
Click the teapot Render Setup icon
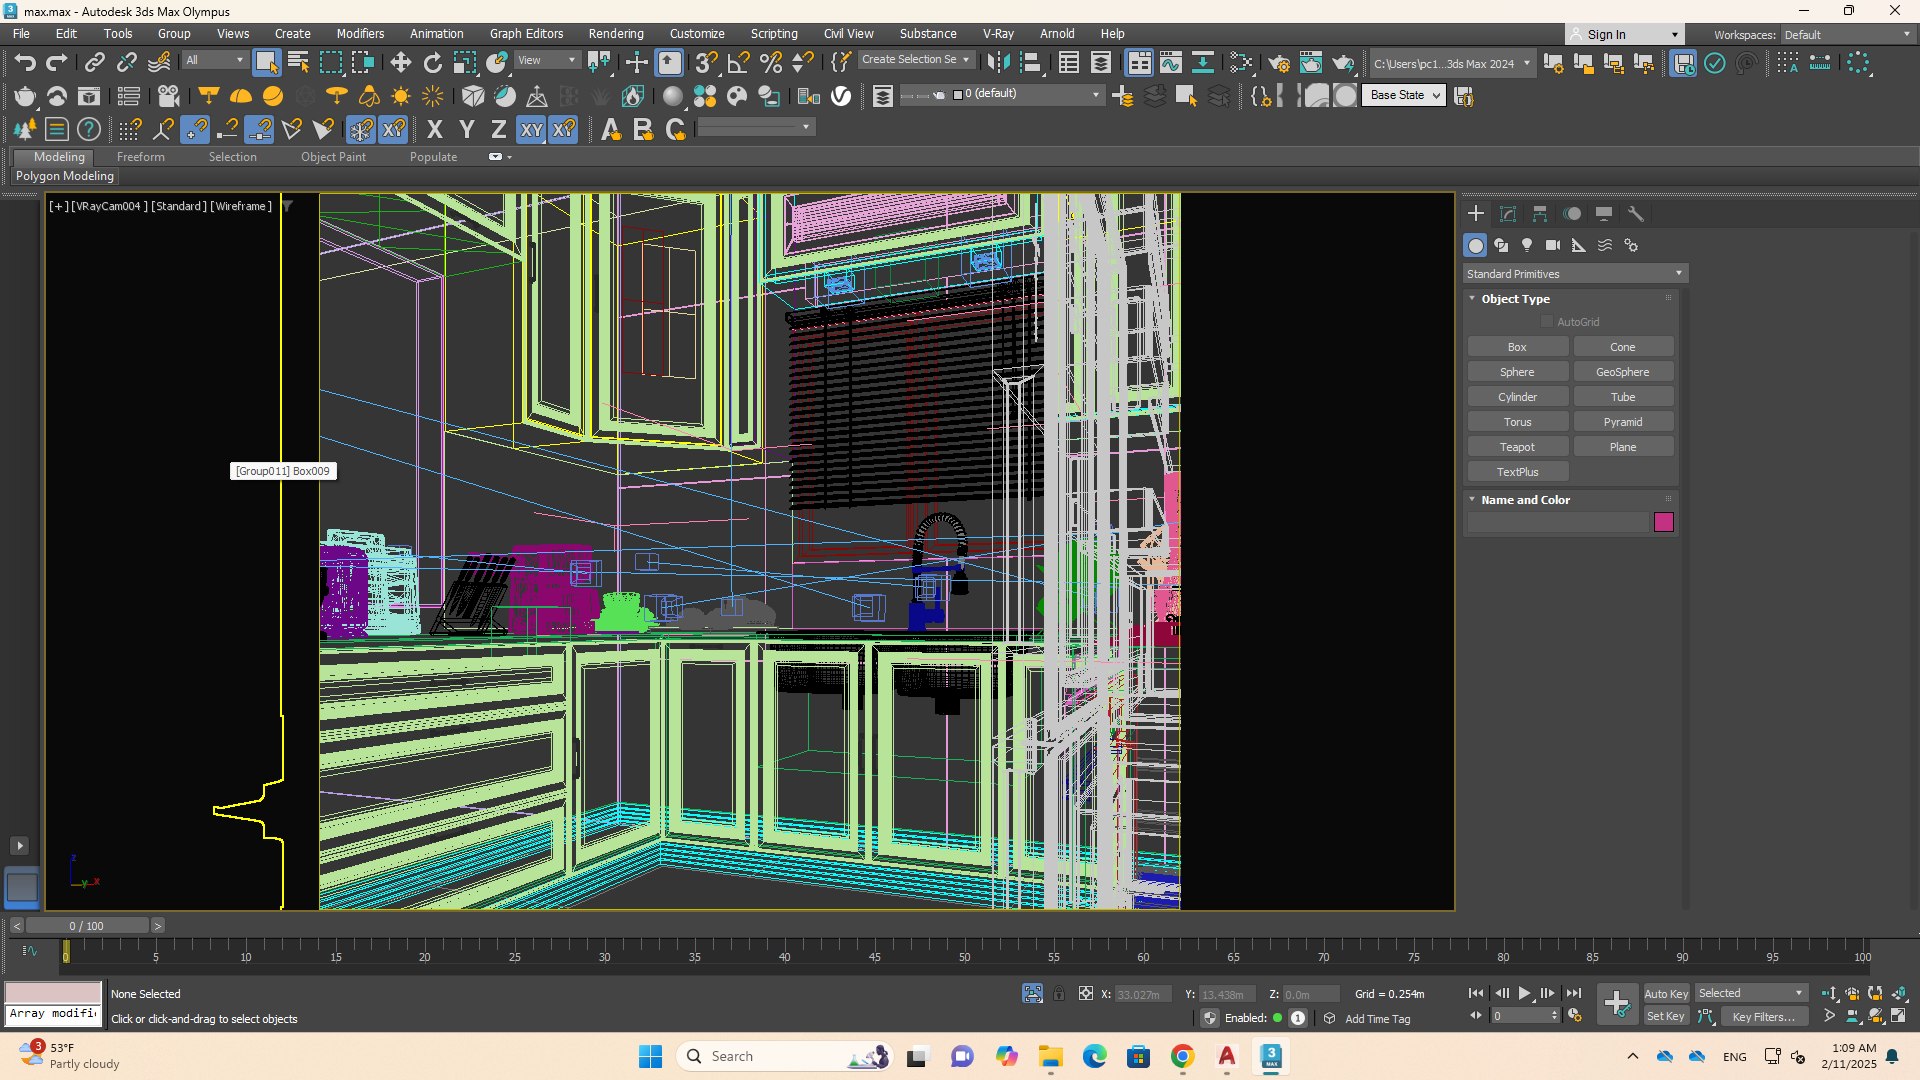[1278, 63]
